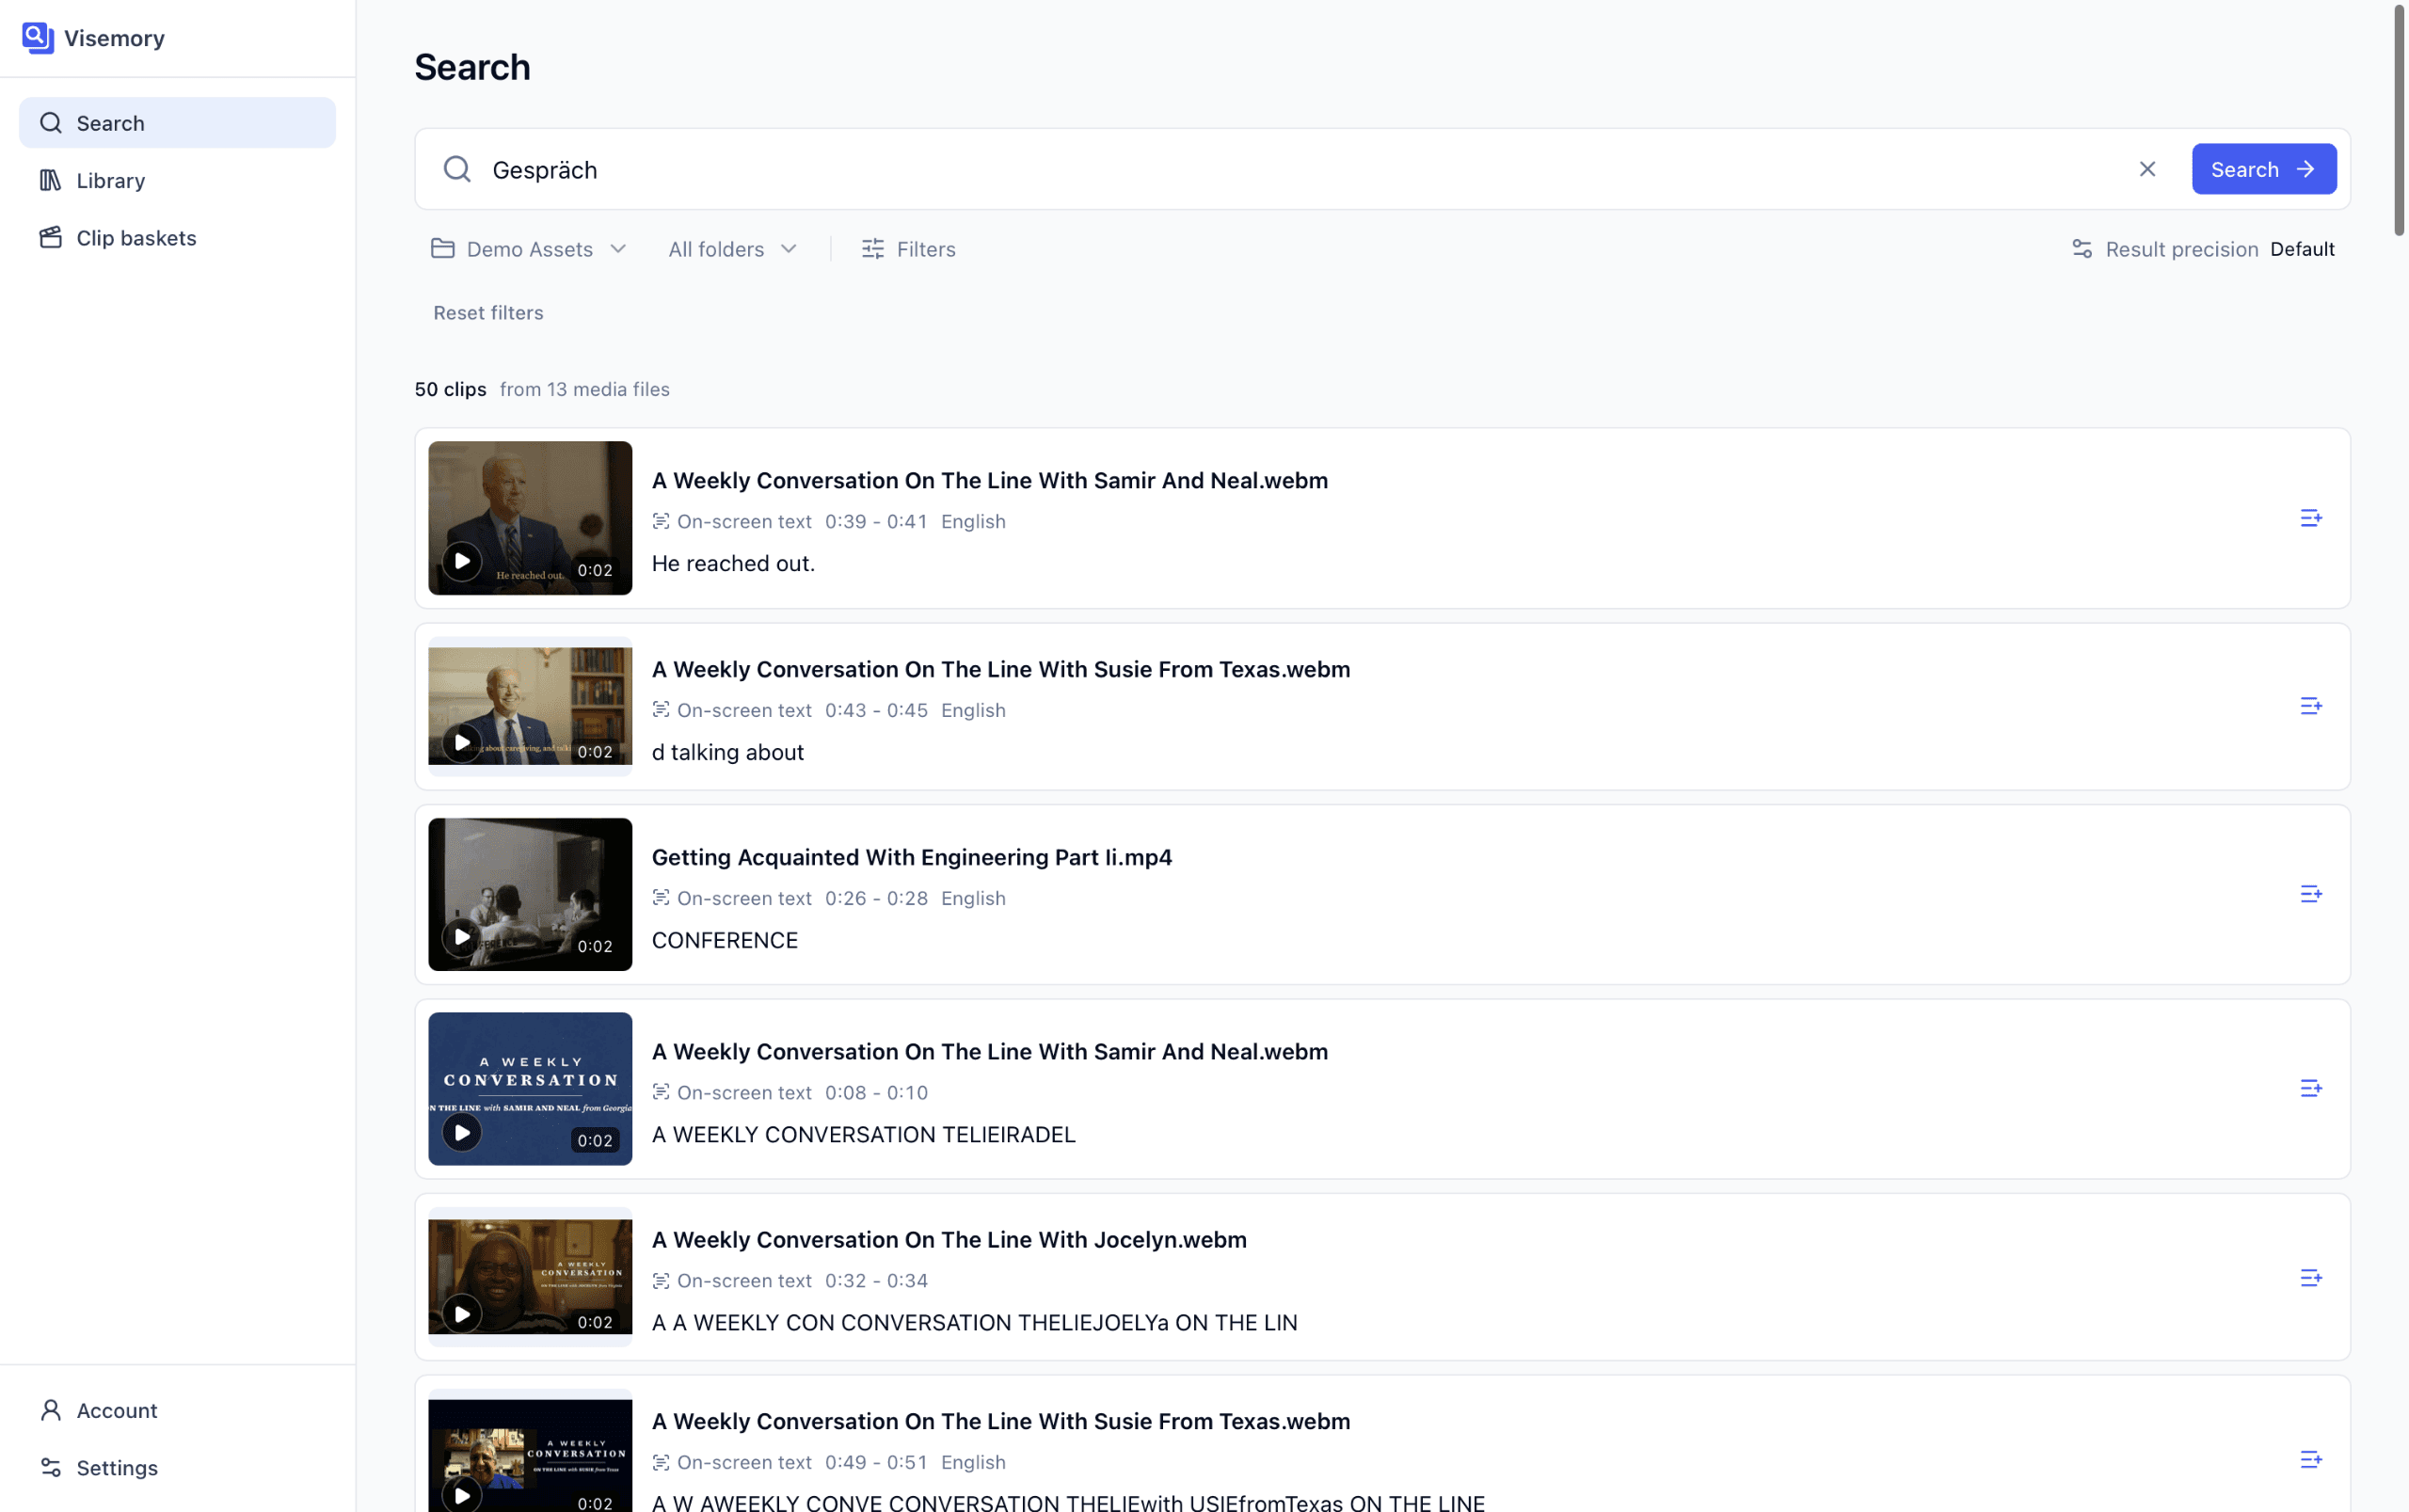Click On-screen text icon for 0:08 - 0:10 clip
Viewport: 2409px width, 1512px height.
(660, 1092)
